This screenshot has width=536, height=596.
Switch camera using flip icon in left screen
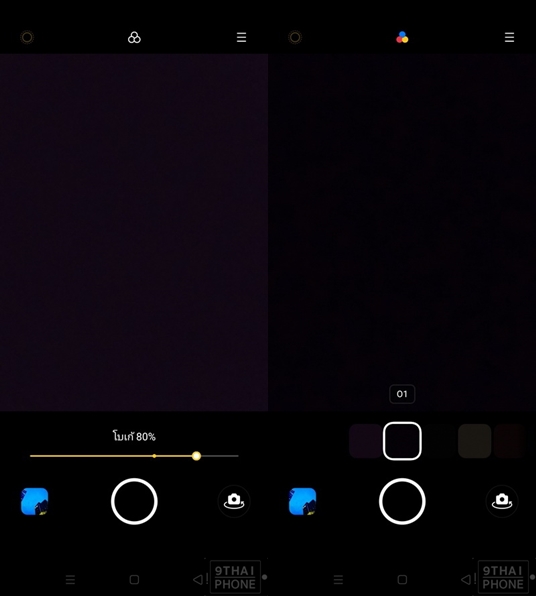(234, 501)
